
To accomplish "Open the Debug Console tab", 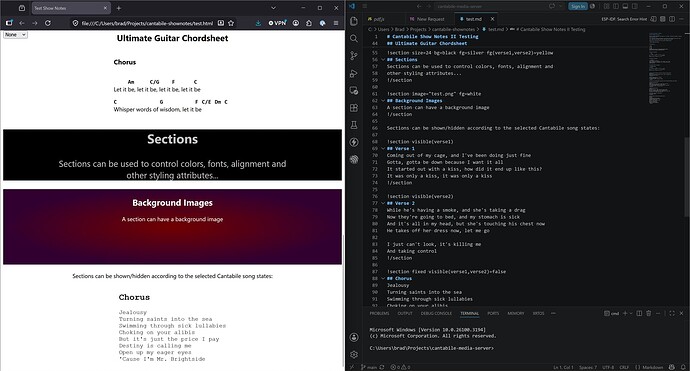I will click(436, 313).
